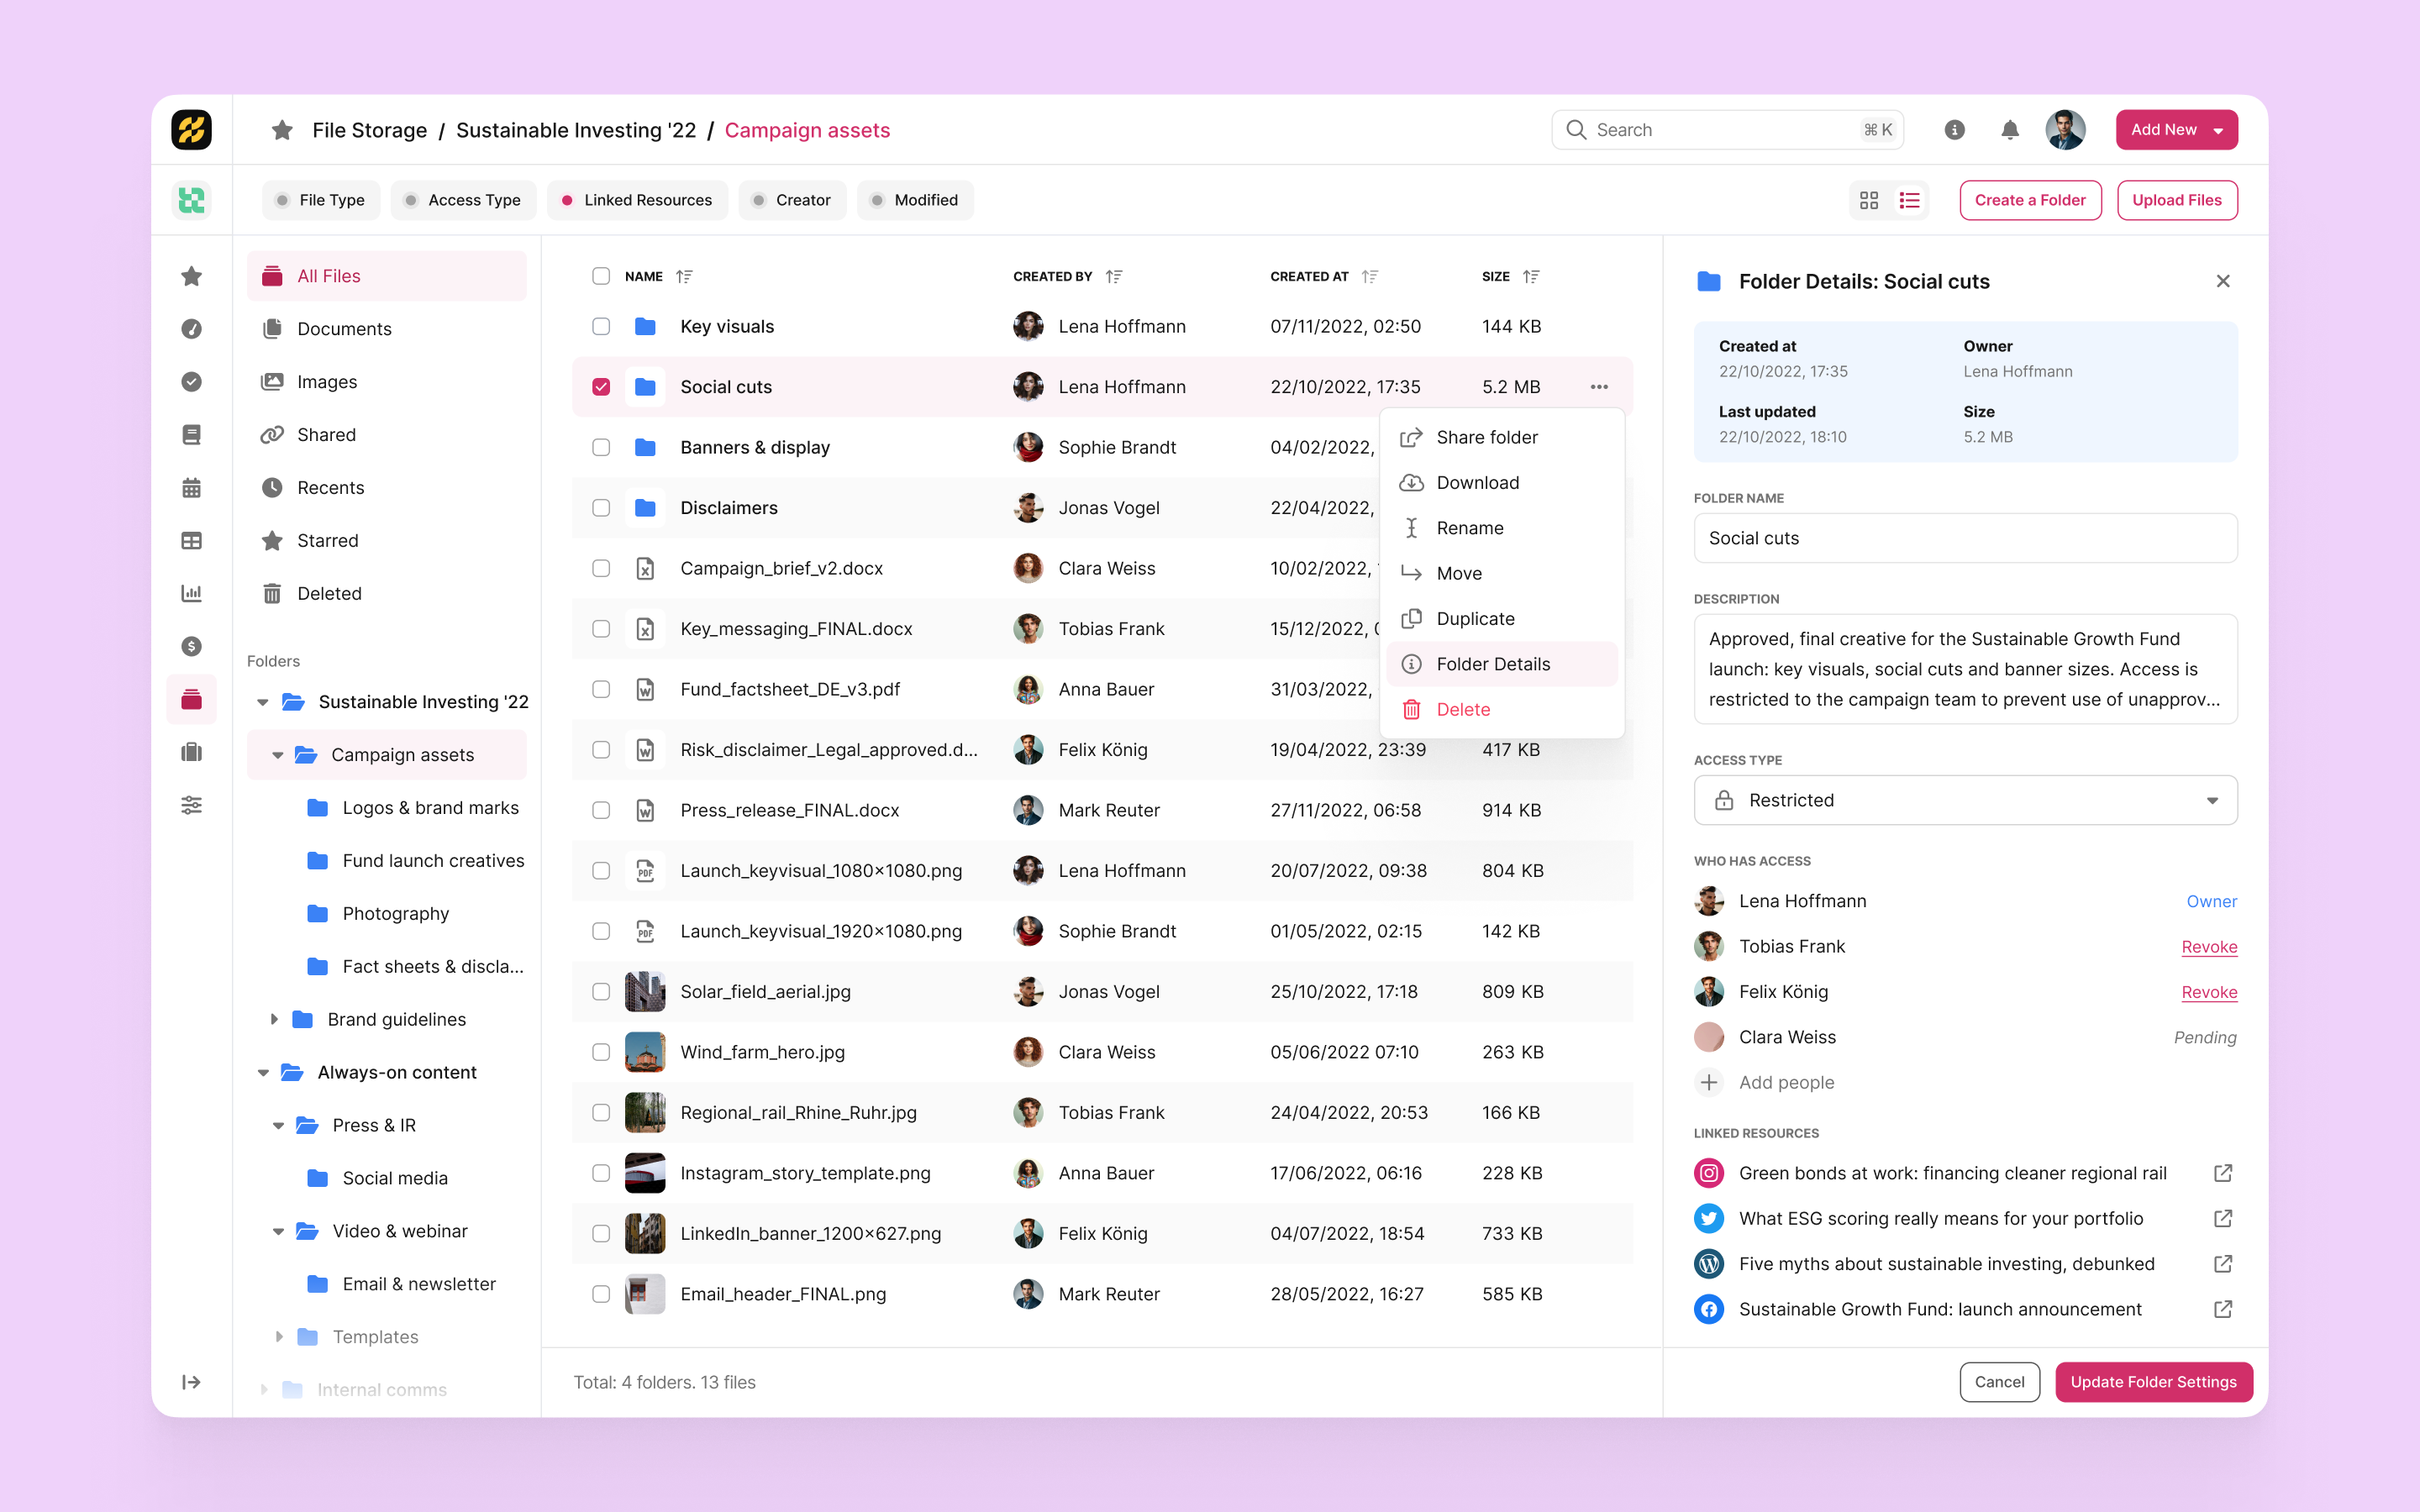Click Upload Files button

[2177, 200]
